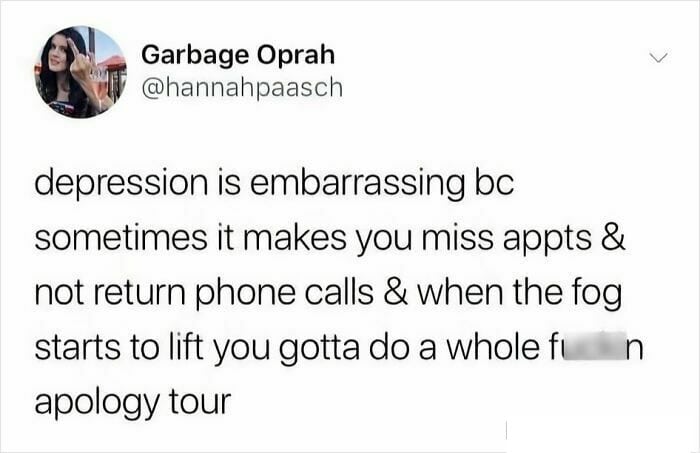This screenshot has height=453, width=700.
Task: Select the line beginning "not return phone calls"
Action: coord(328,293)
